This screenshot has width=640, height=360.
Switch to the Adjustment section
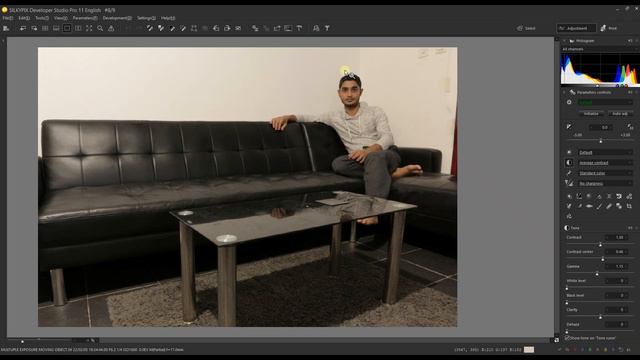576,28
